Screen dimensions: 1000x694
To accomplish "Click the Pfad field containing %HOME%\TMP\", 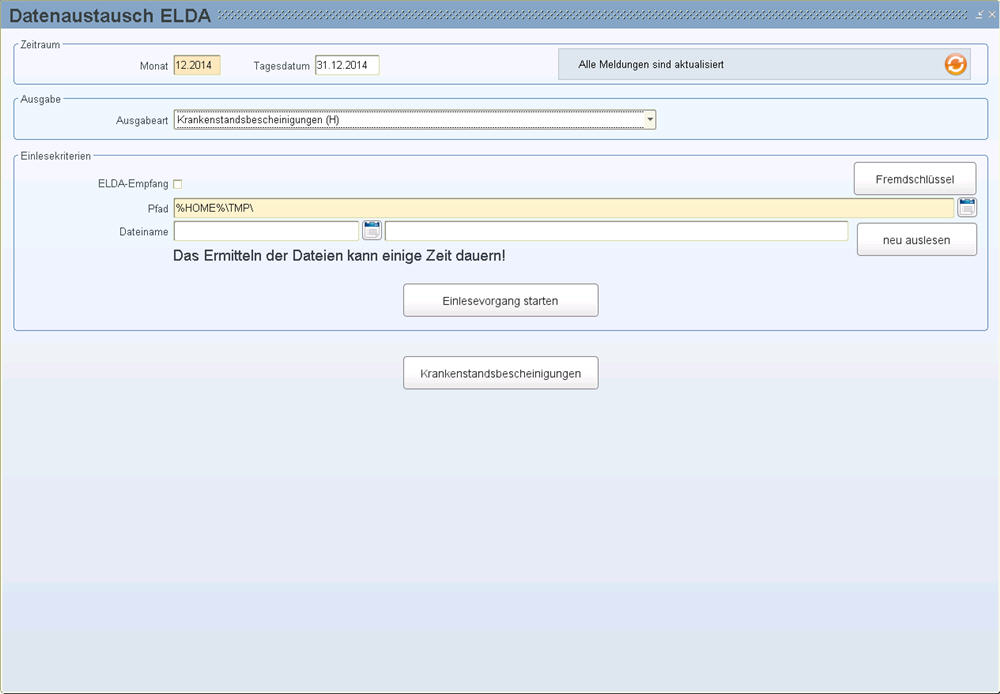I will [x=564, y=208].
